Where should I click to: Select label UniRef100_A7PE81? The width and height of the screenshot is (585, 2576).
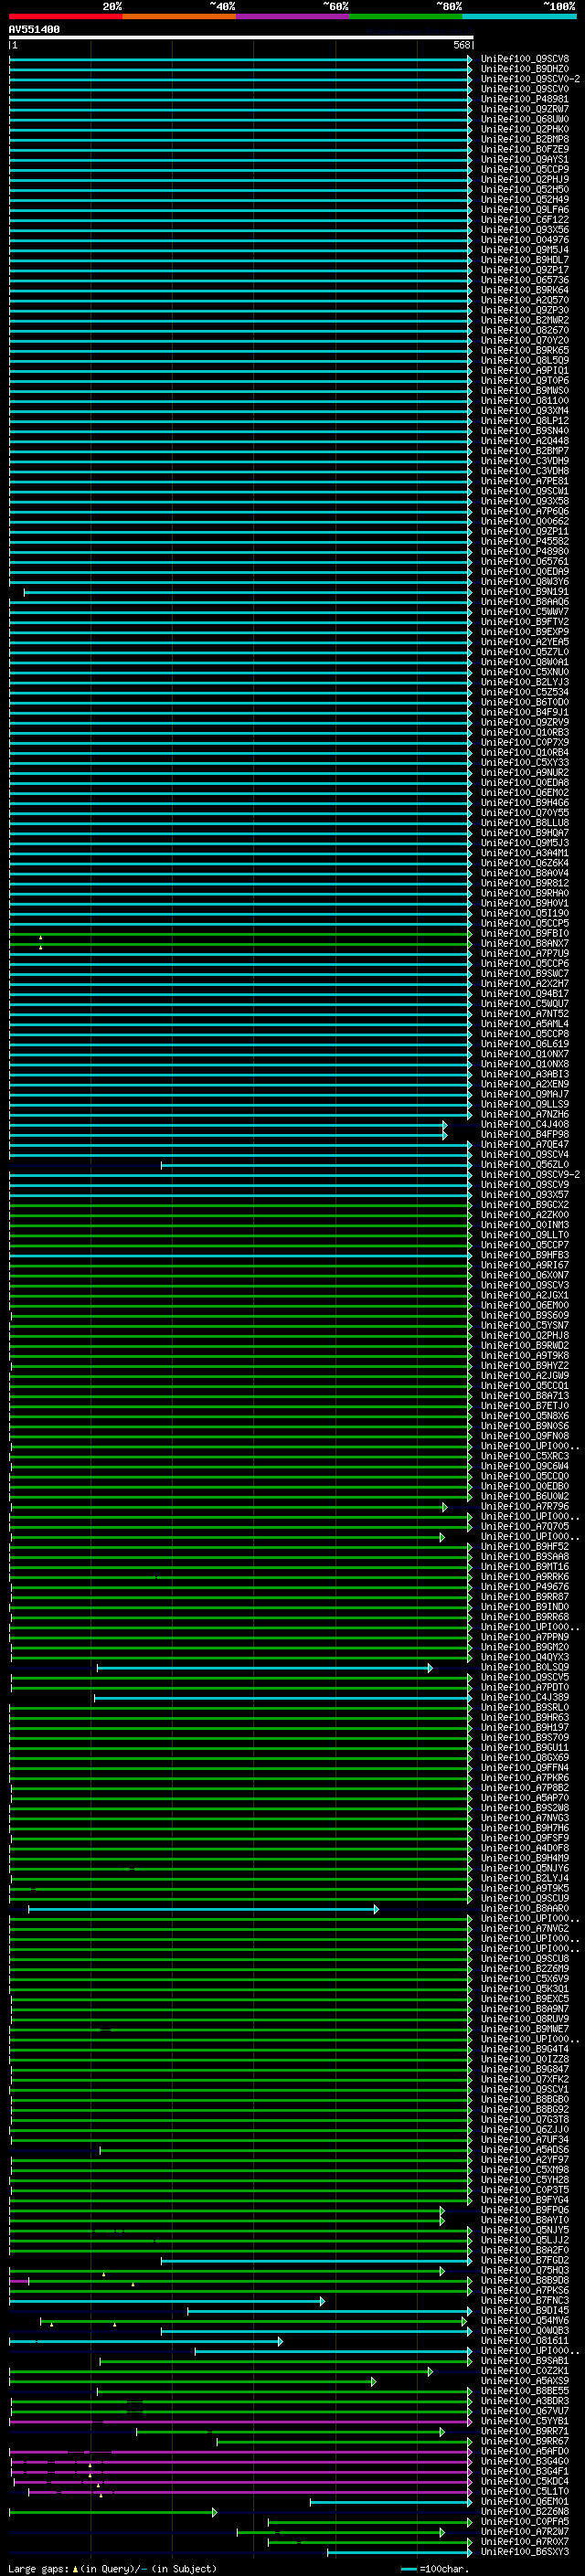[x=525, y=481]
